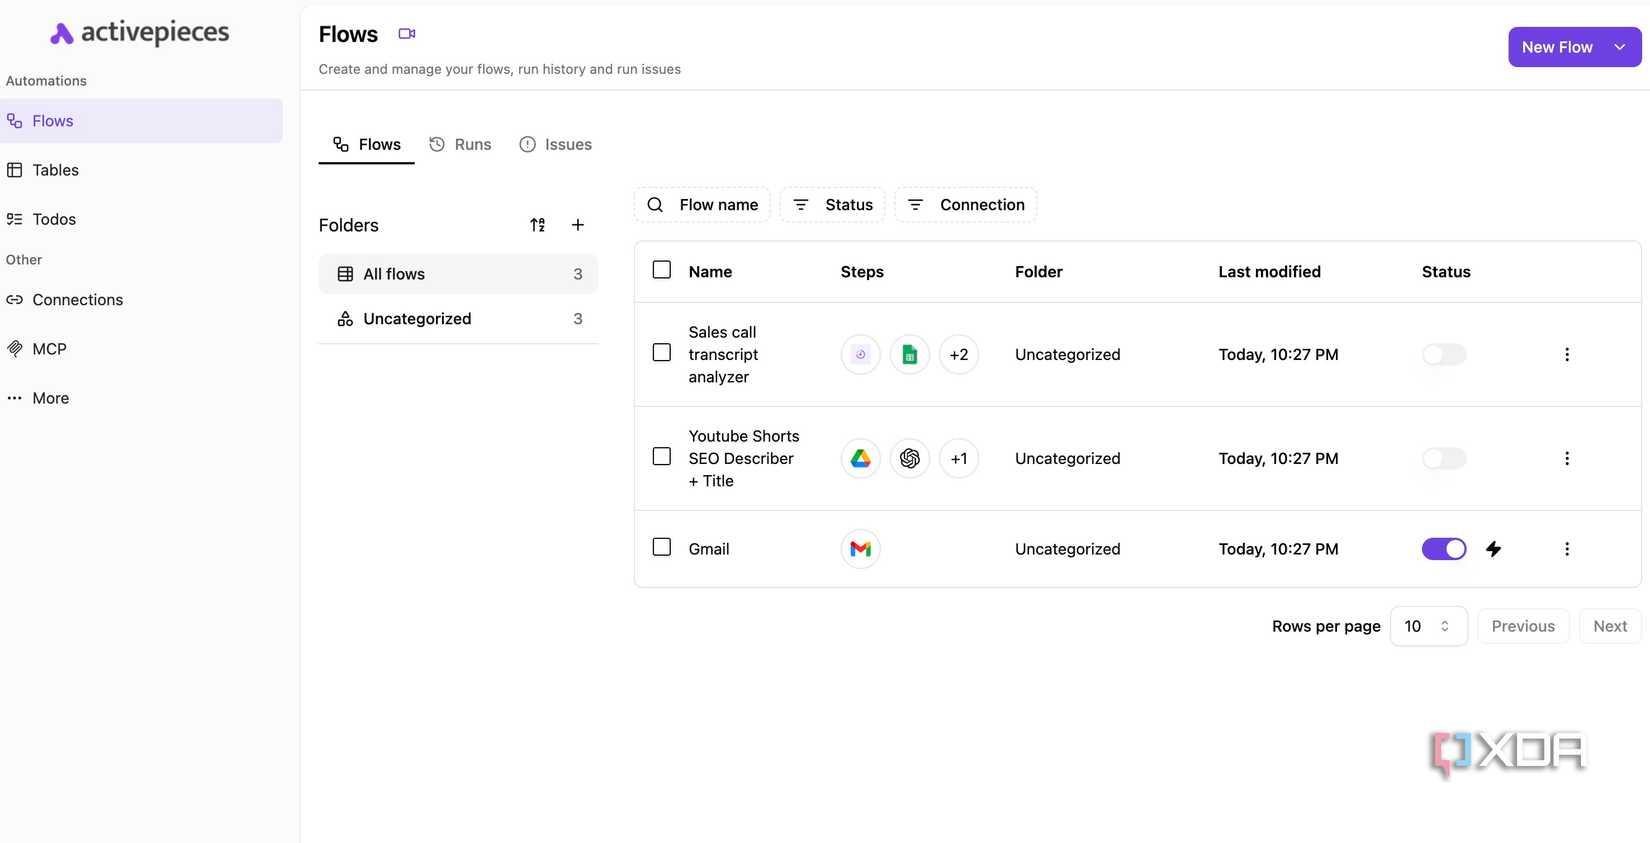The width and height of the screenshot is (1650, 843).
Task: Switch to the Runs tab
Action: 461,145
